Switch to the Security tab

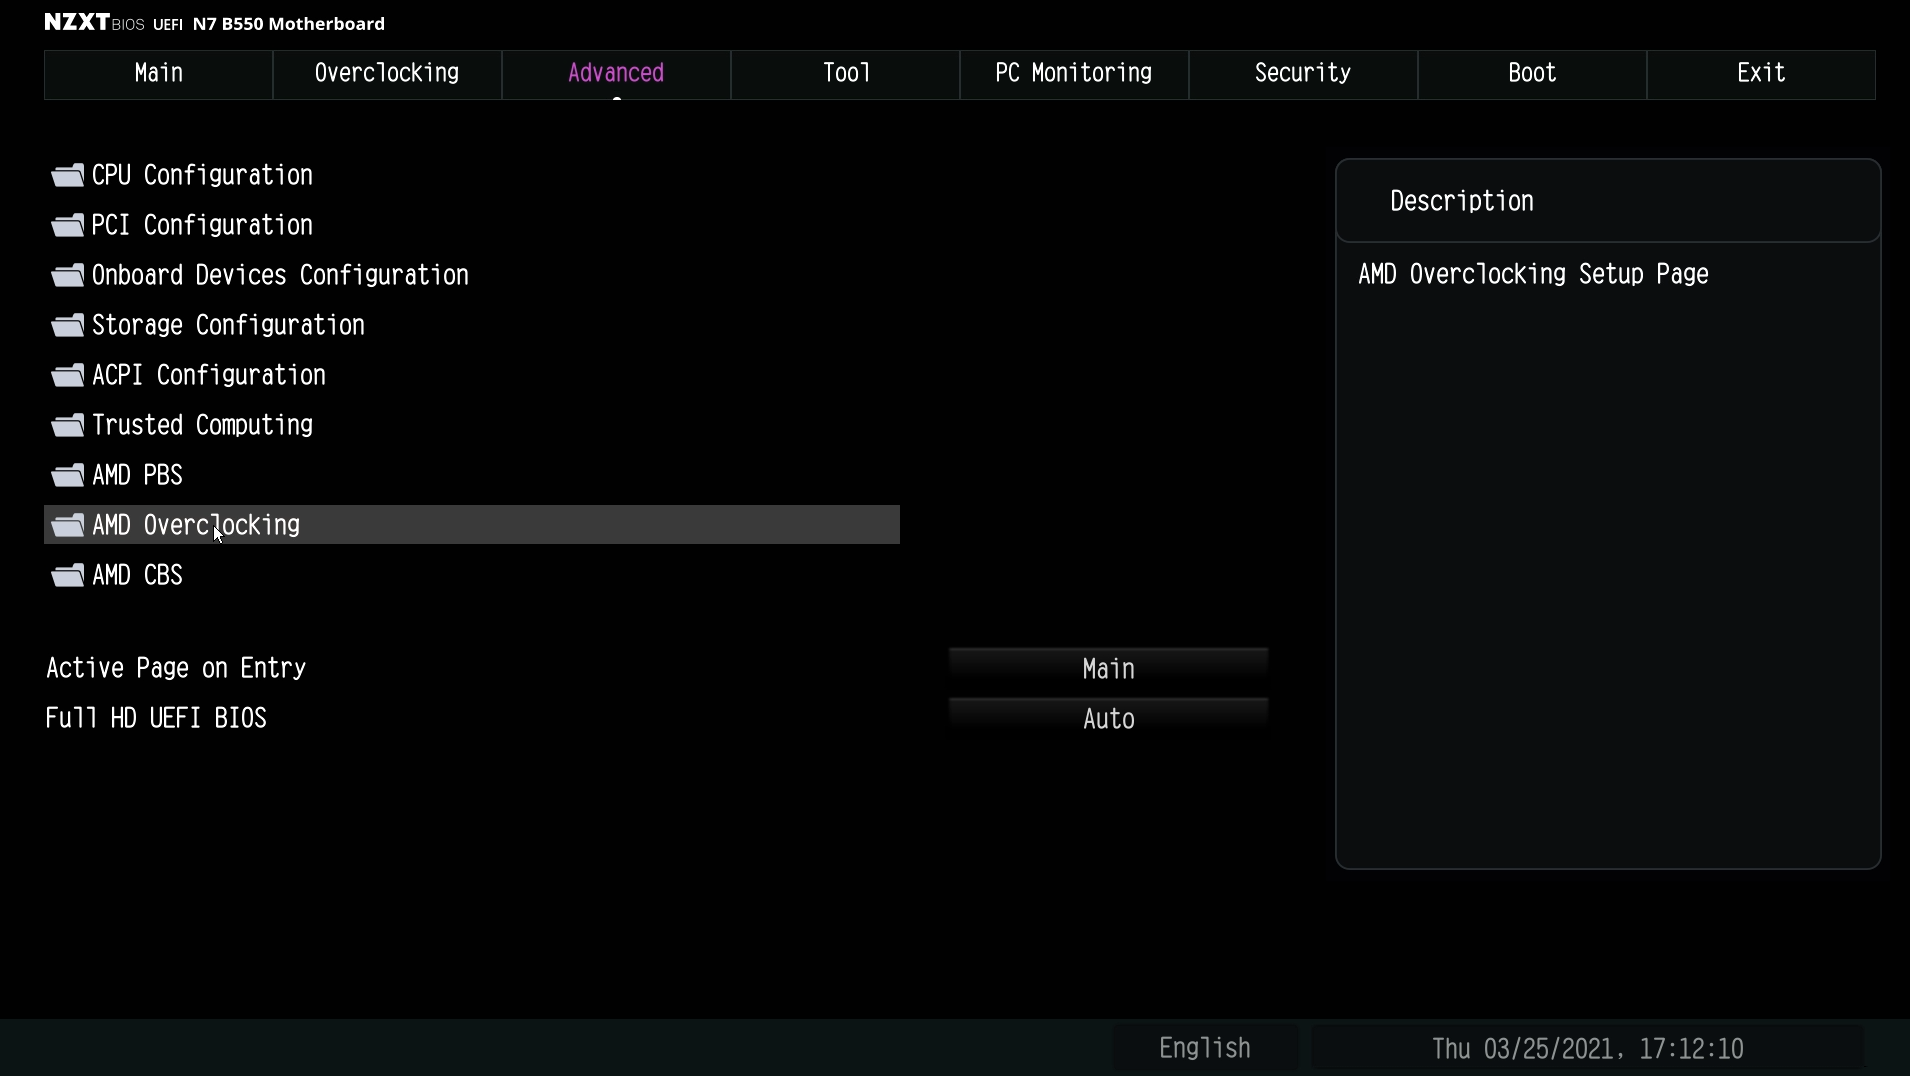(x=1303, y=74)
